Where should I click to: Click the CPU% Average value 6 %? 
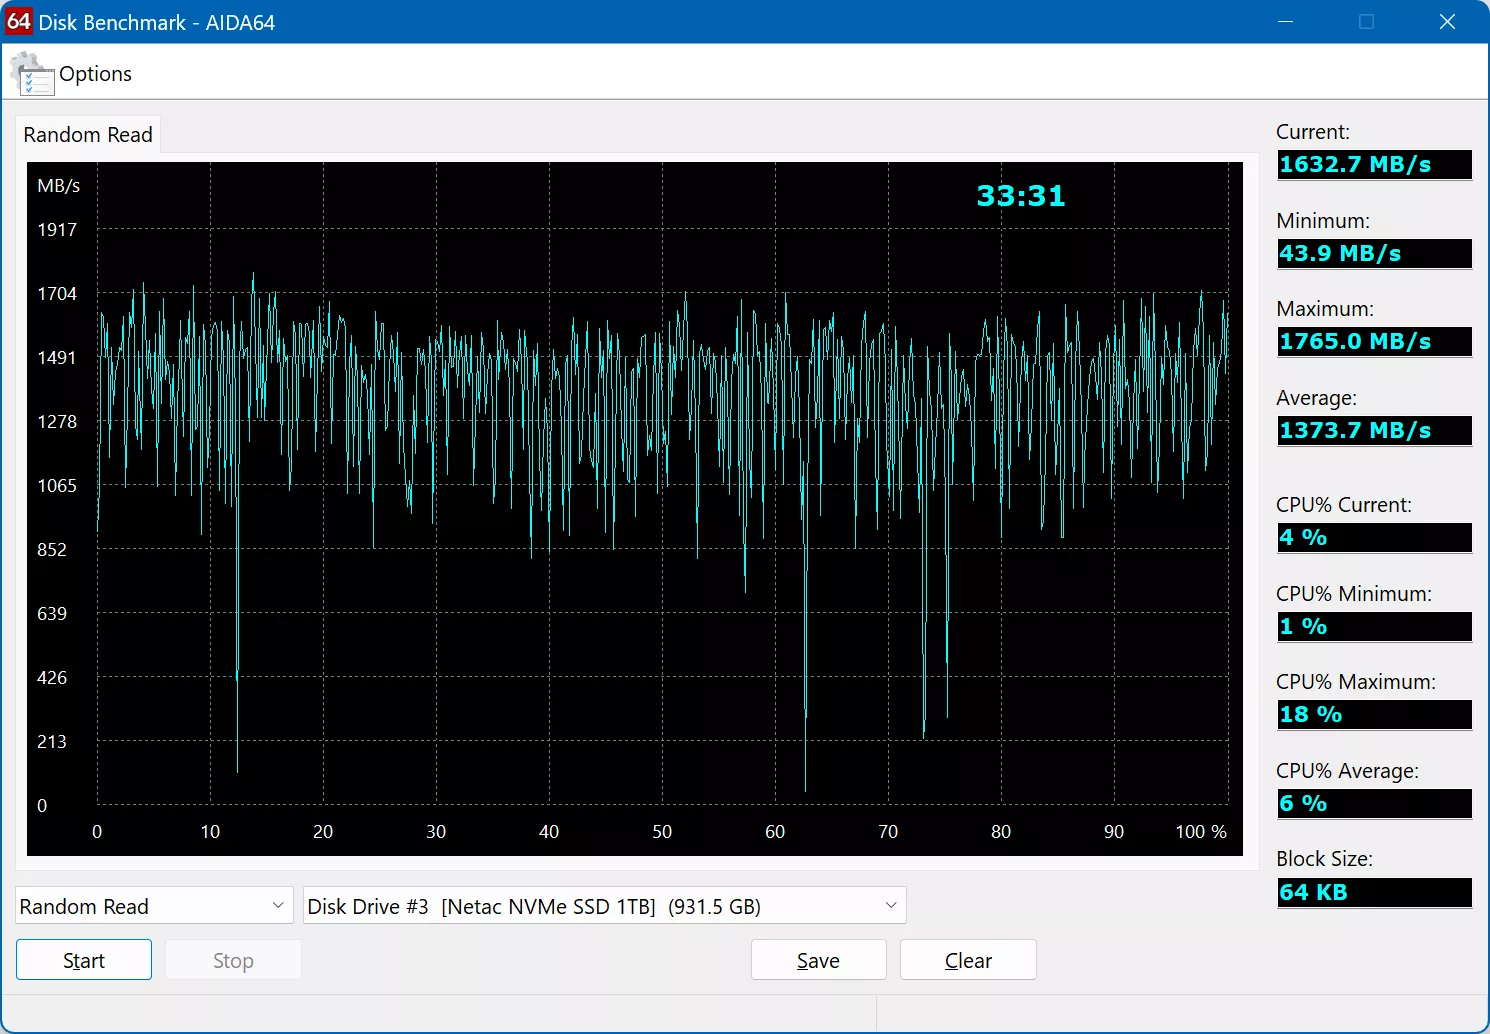[1374, 804]
